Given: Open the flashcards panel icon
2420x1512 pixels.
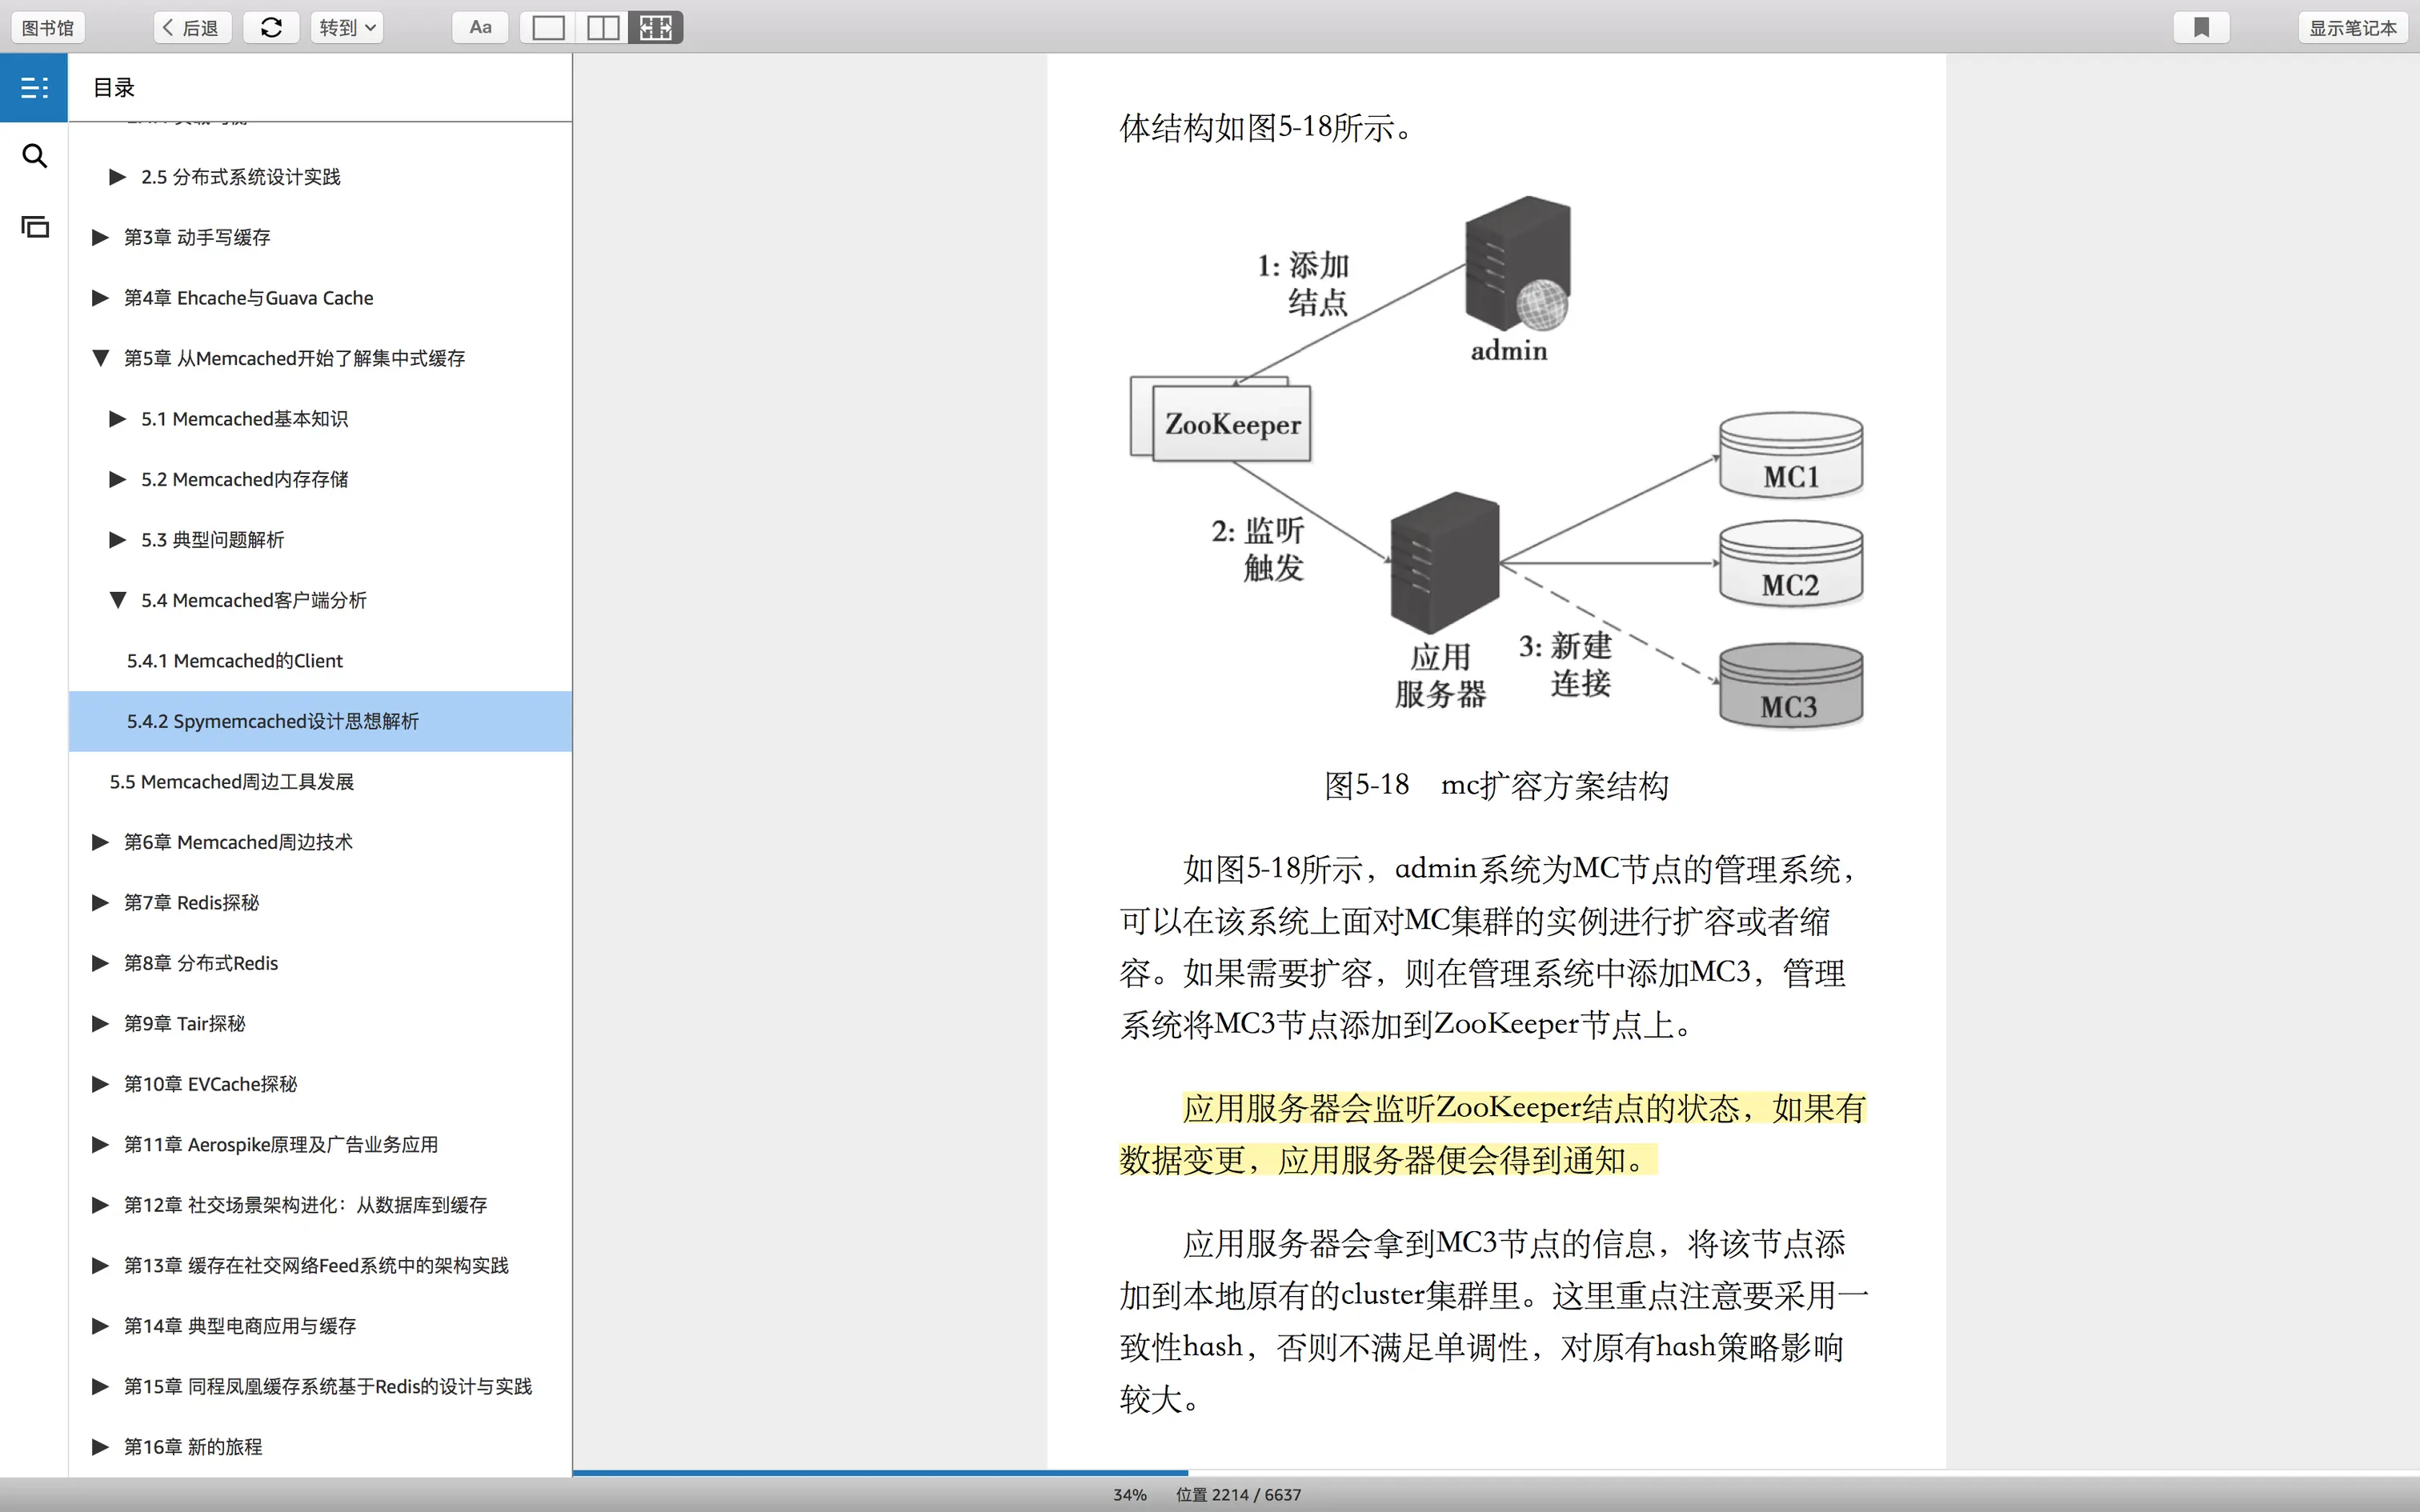Looking at the screenshot, I should point(34,227).
